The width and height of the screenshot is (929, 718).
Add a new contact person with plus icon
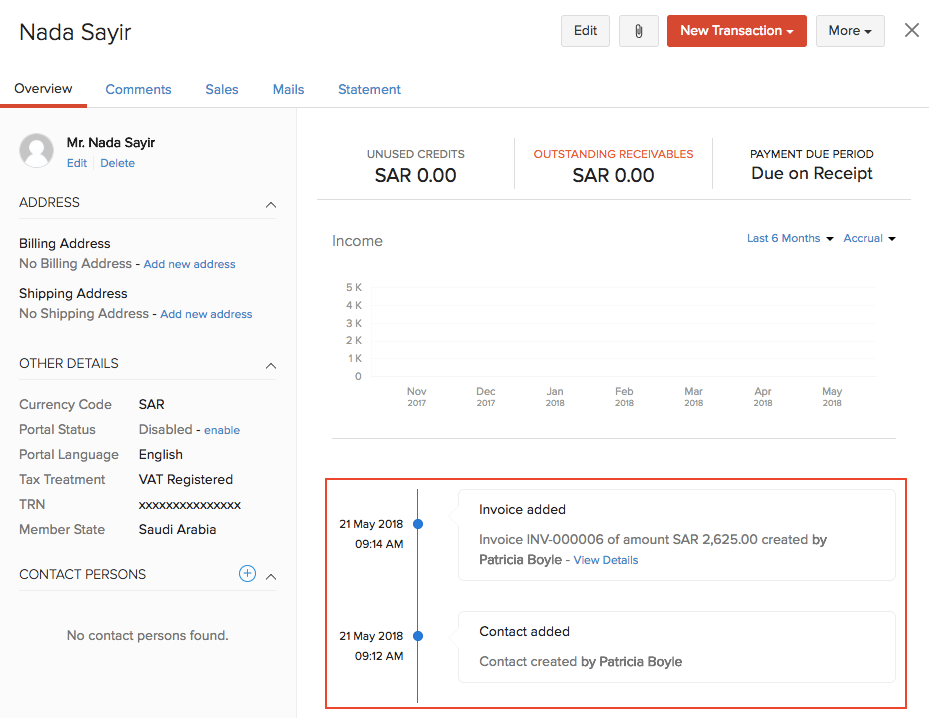[x=247, y=574]
